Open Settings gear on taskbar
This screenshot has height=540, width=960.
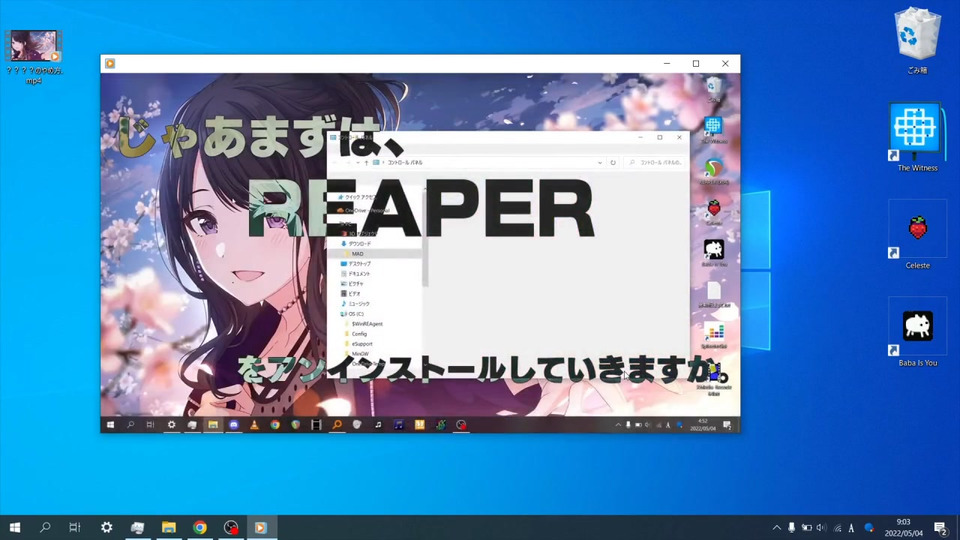pyautogui.click(x=107, y=527)
